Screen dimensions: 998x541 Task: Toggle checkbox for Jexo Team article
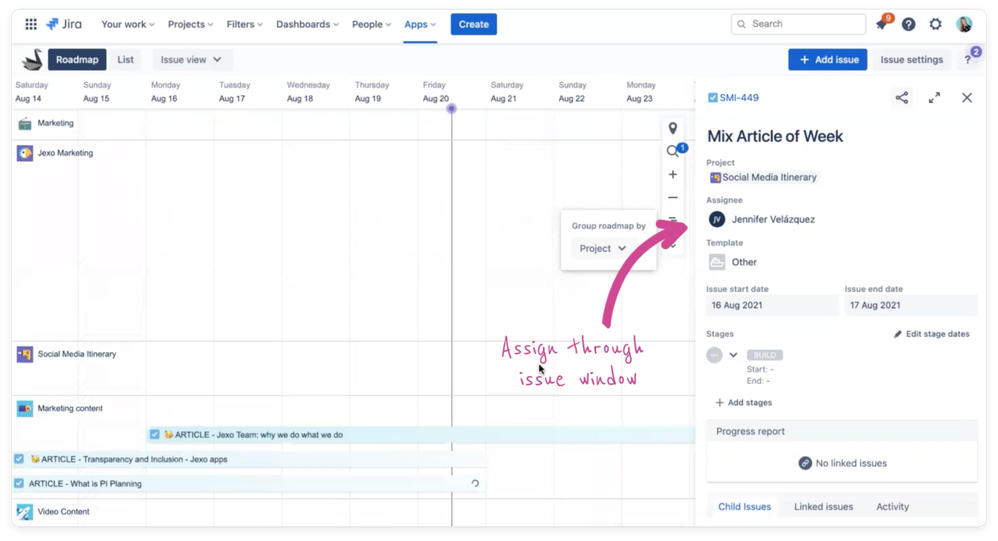click(x=155, y=435)
